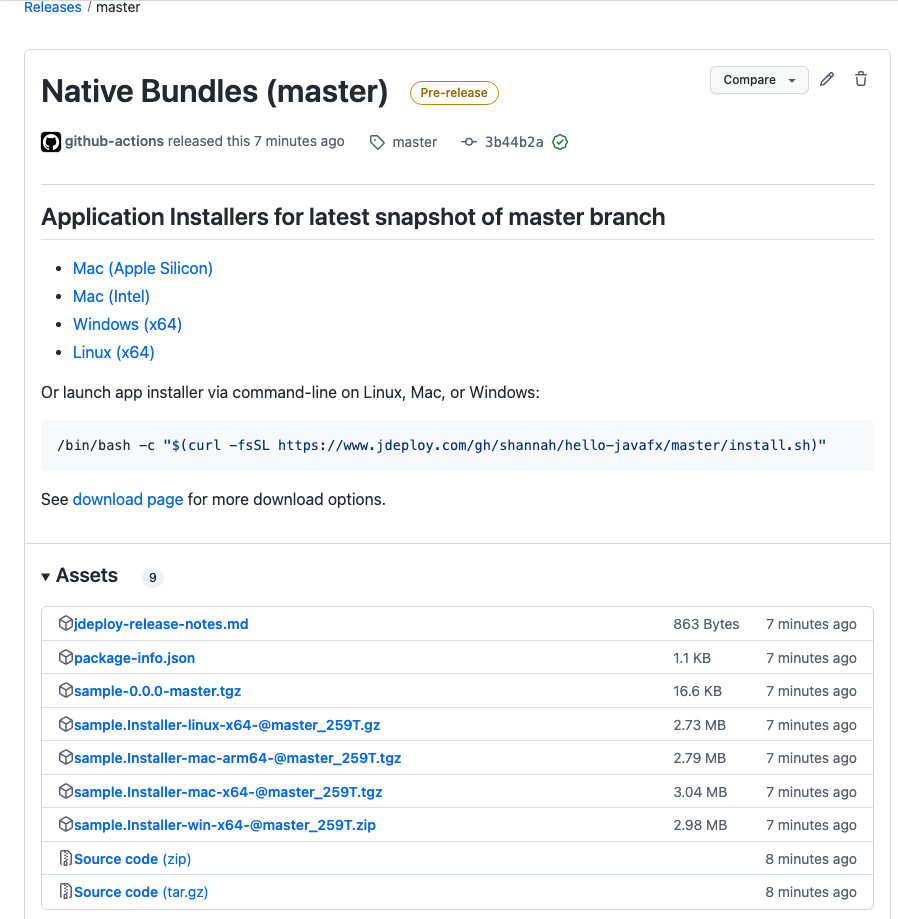Collapse the Assets section triangle
This screenshot has height=919, width=898.
46,577
